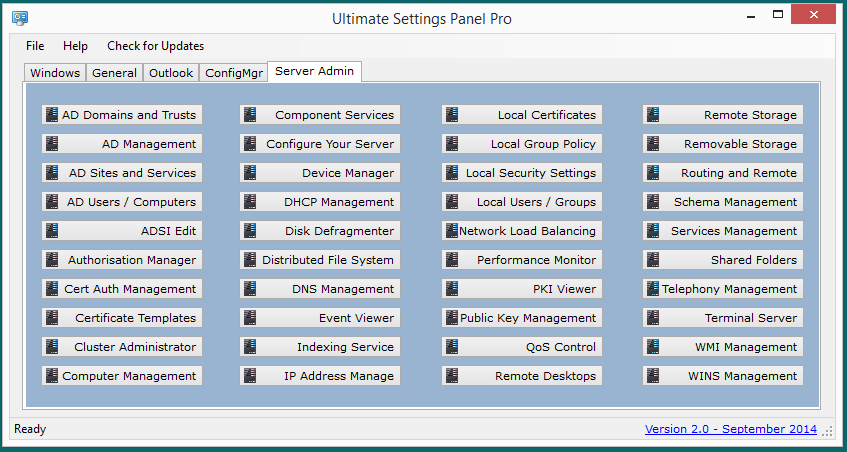Click the Version 2.0 - September 2014 link
847x452 pixels.
coord(730,429)
